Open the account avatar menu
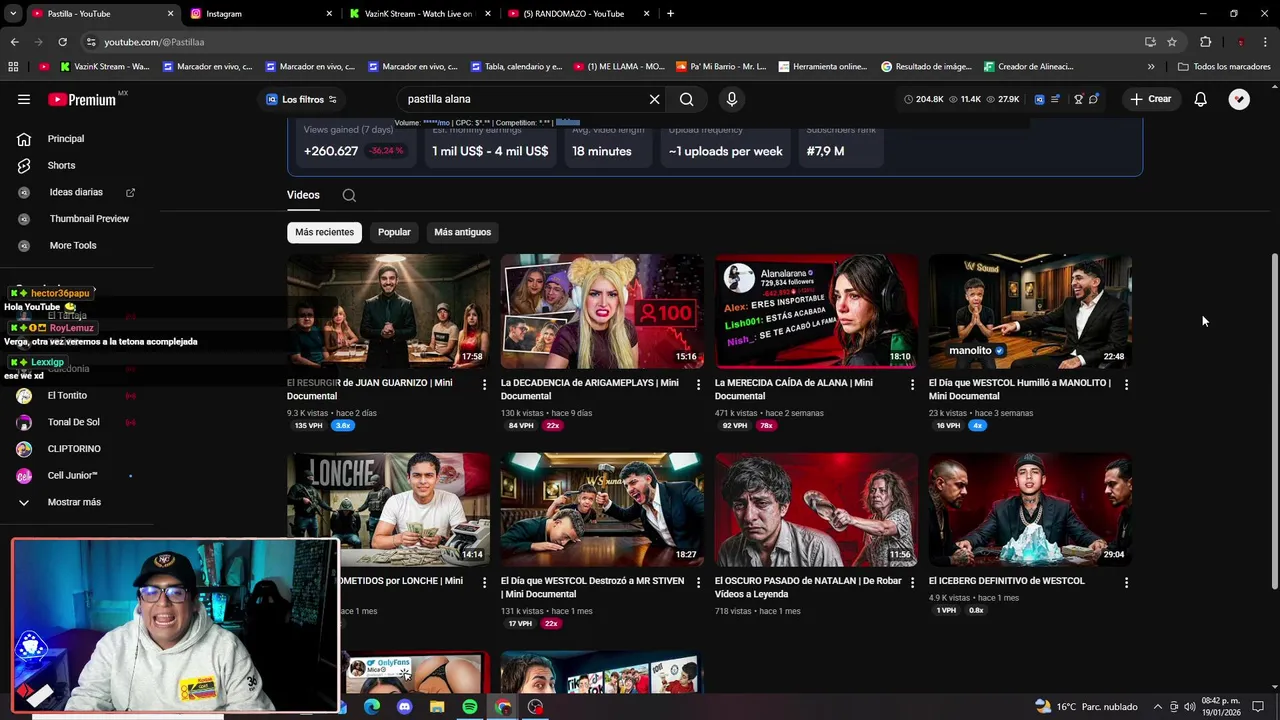The width and height of the screenshot is (1280, 720). (1239, 99)
